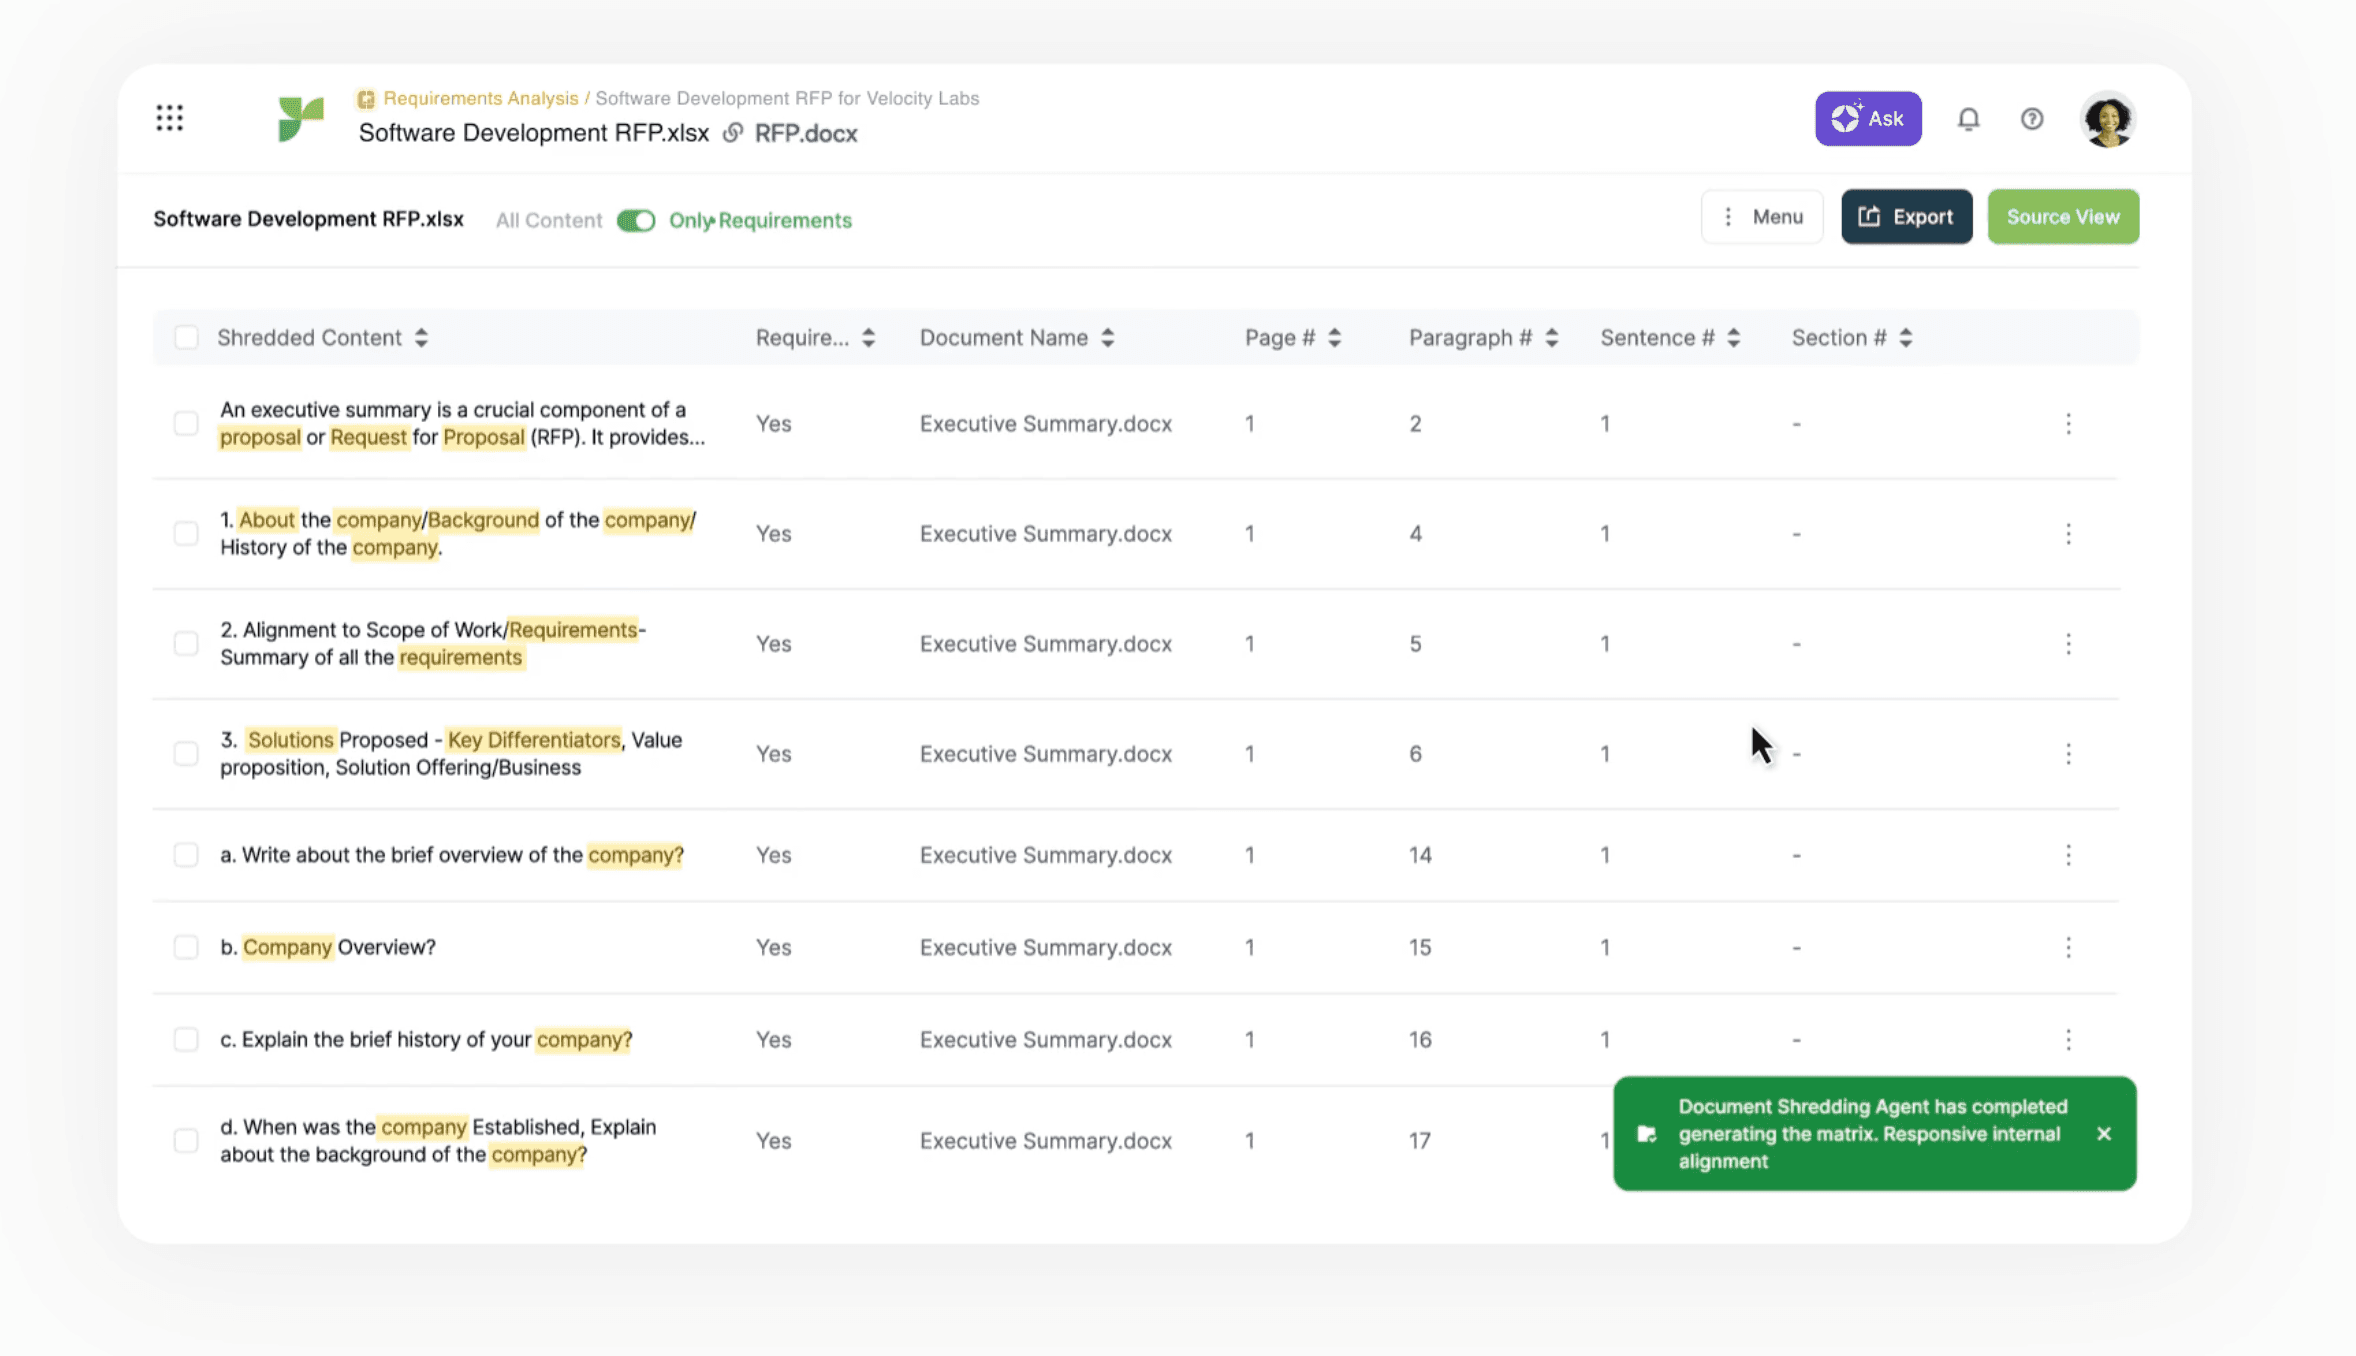The height and width of the screenshot is (1356, 2356).
Task: Tick checkbox for 'c. Explain the brief history' row
Action: [x=186, y=1039]
